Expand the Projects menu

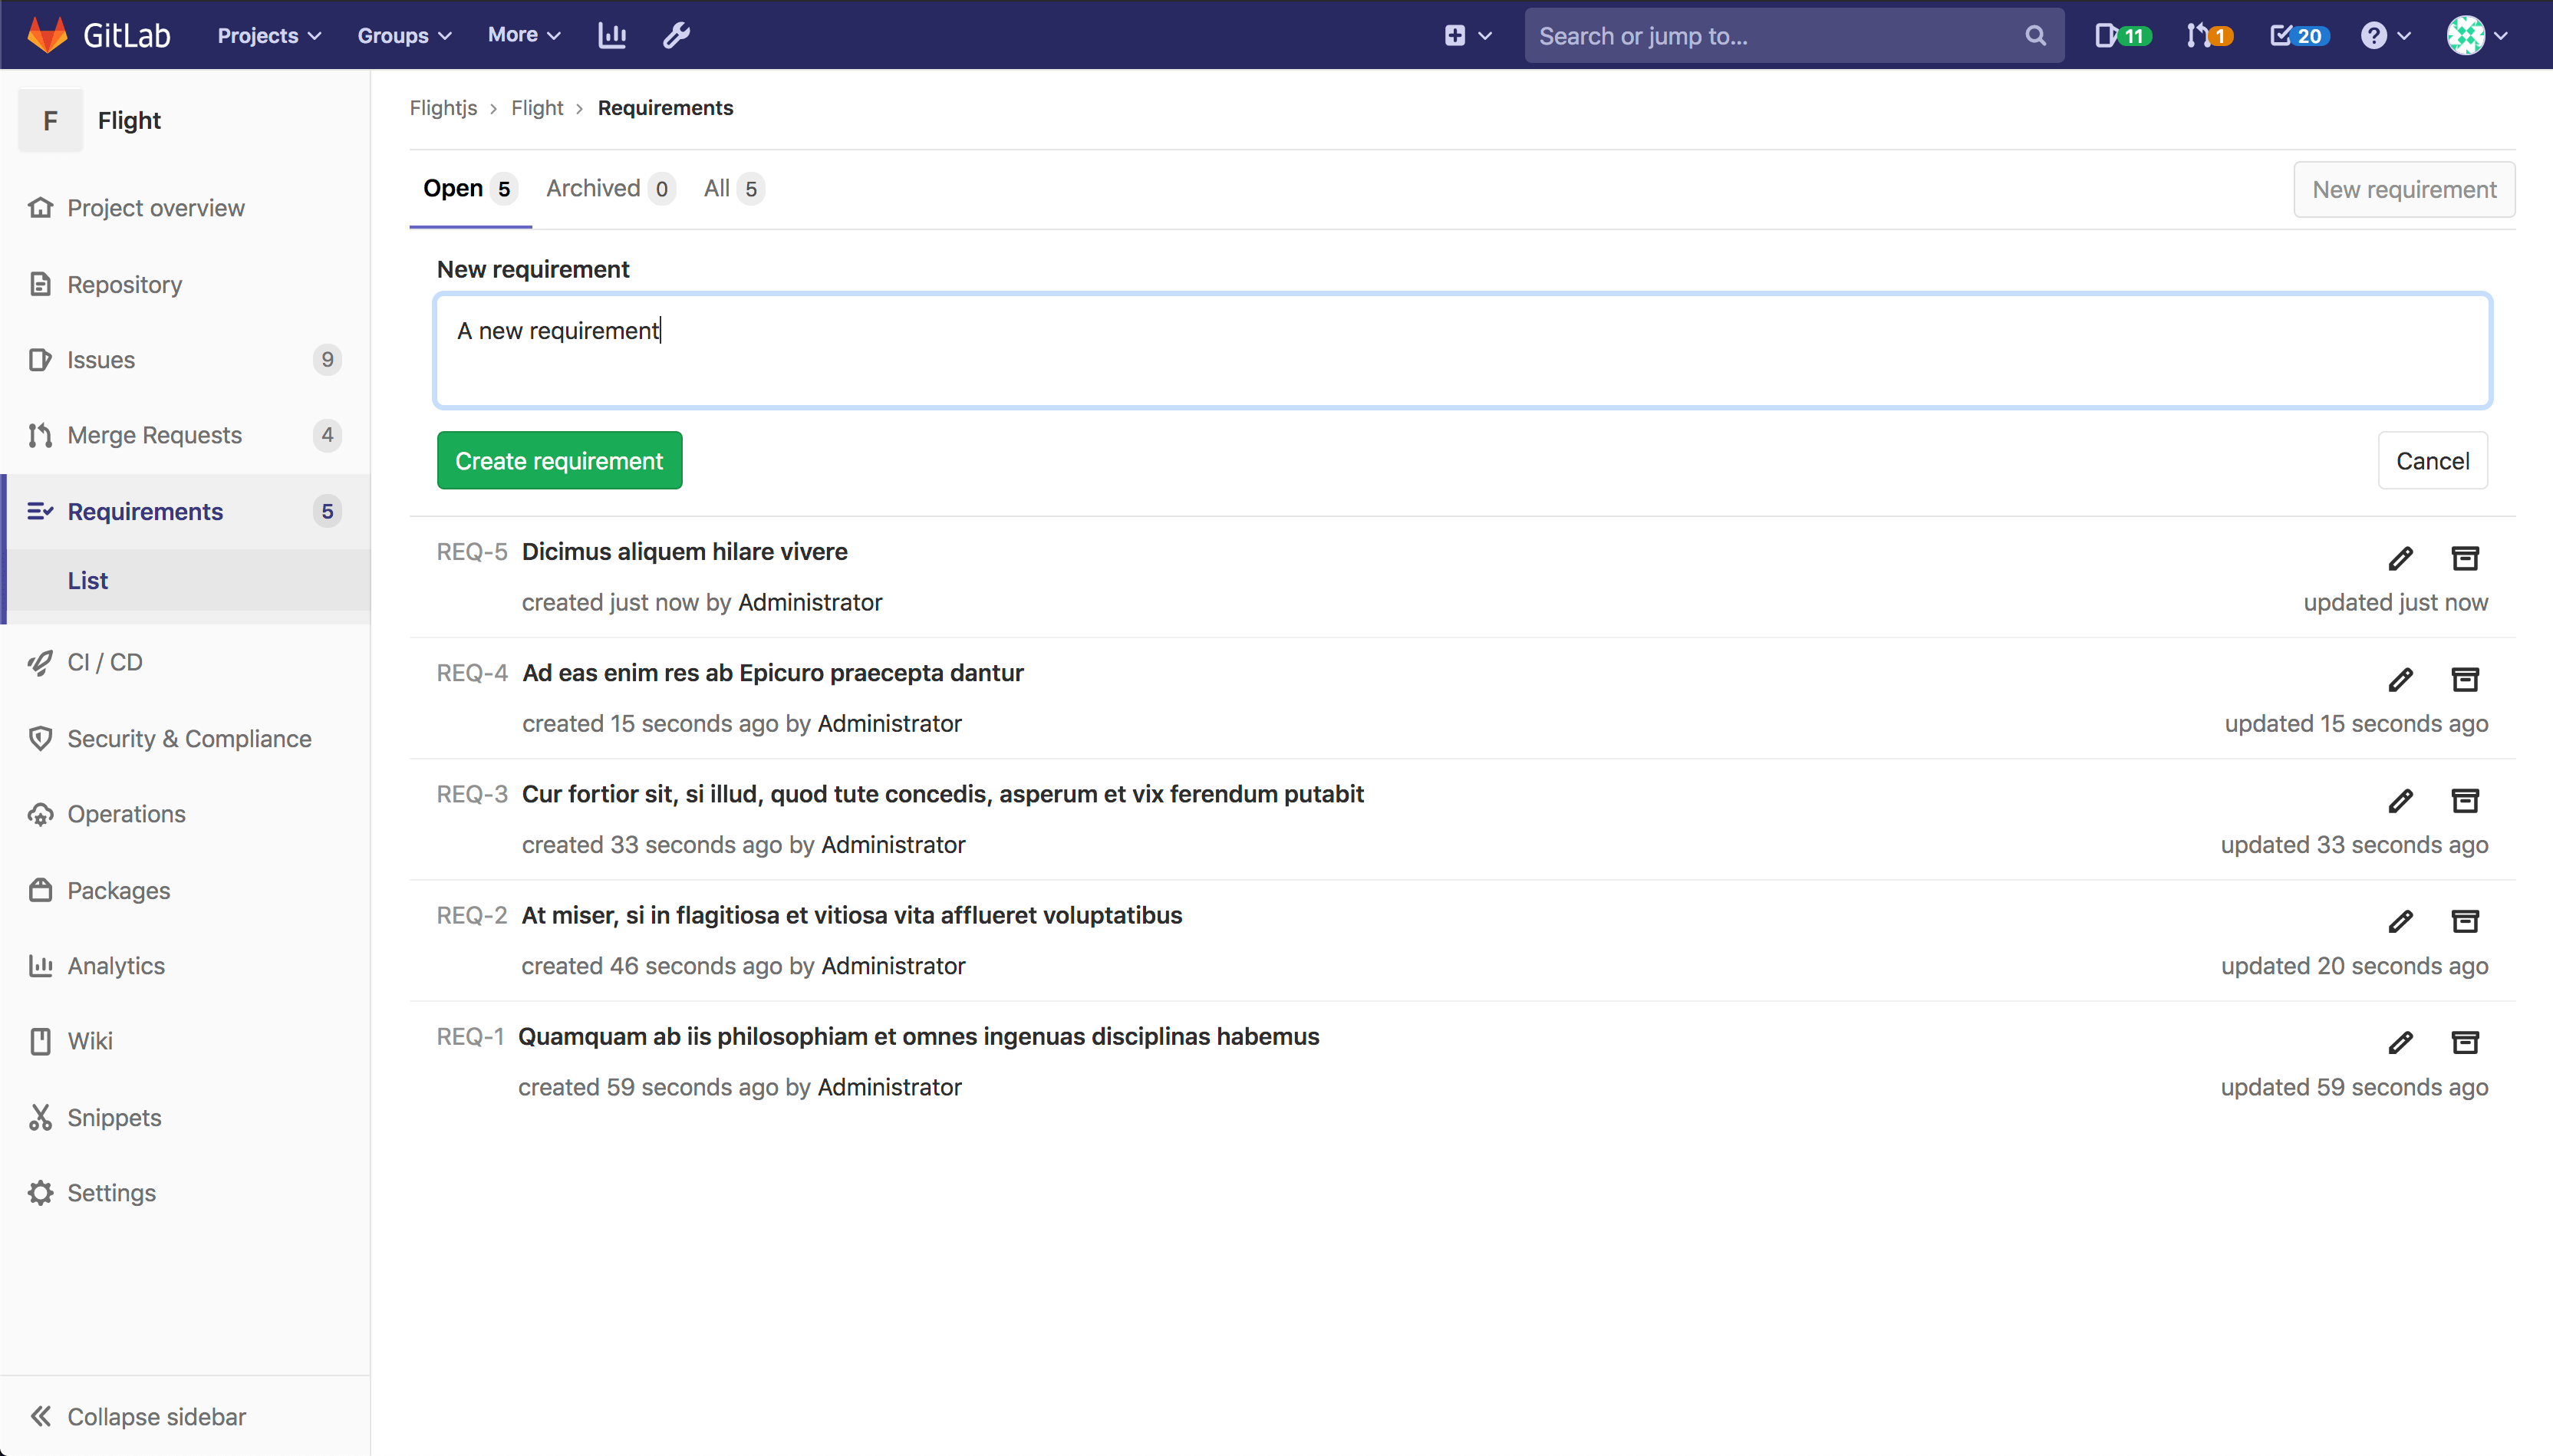(x=267, y=35)
